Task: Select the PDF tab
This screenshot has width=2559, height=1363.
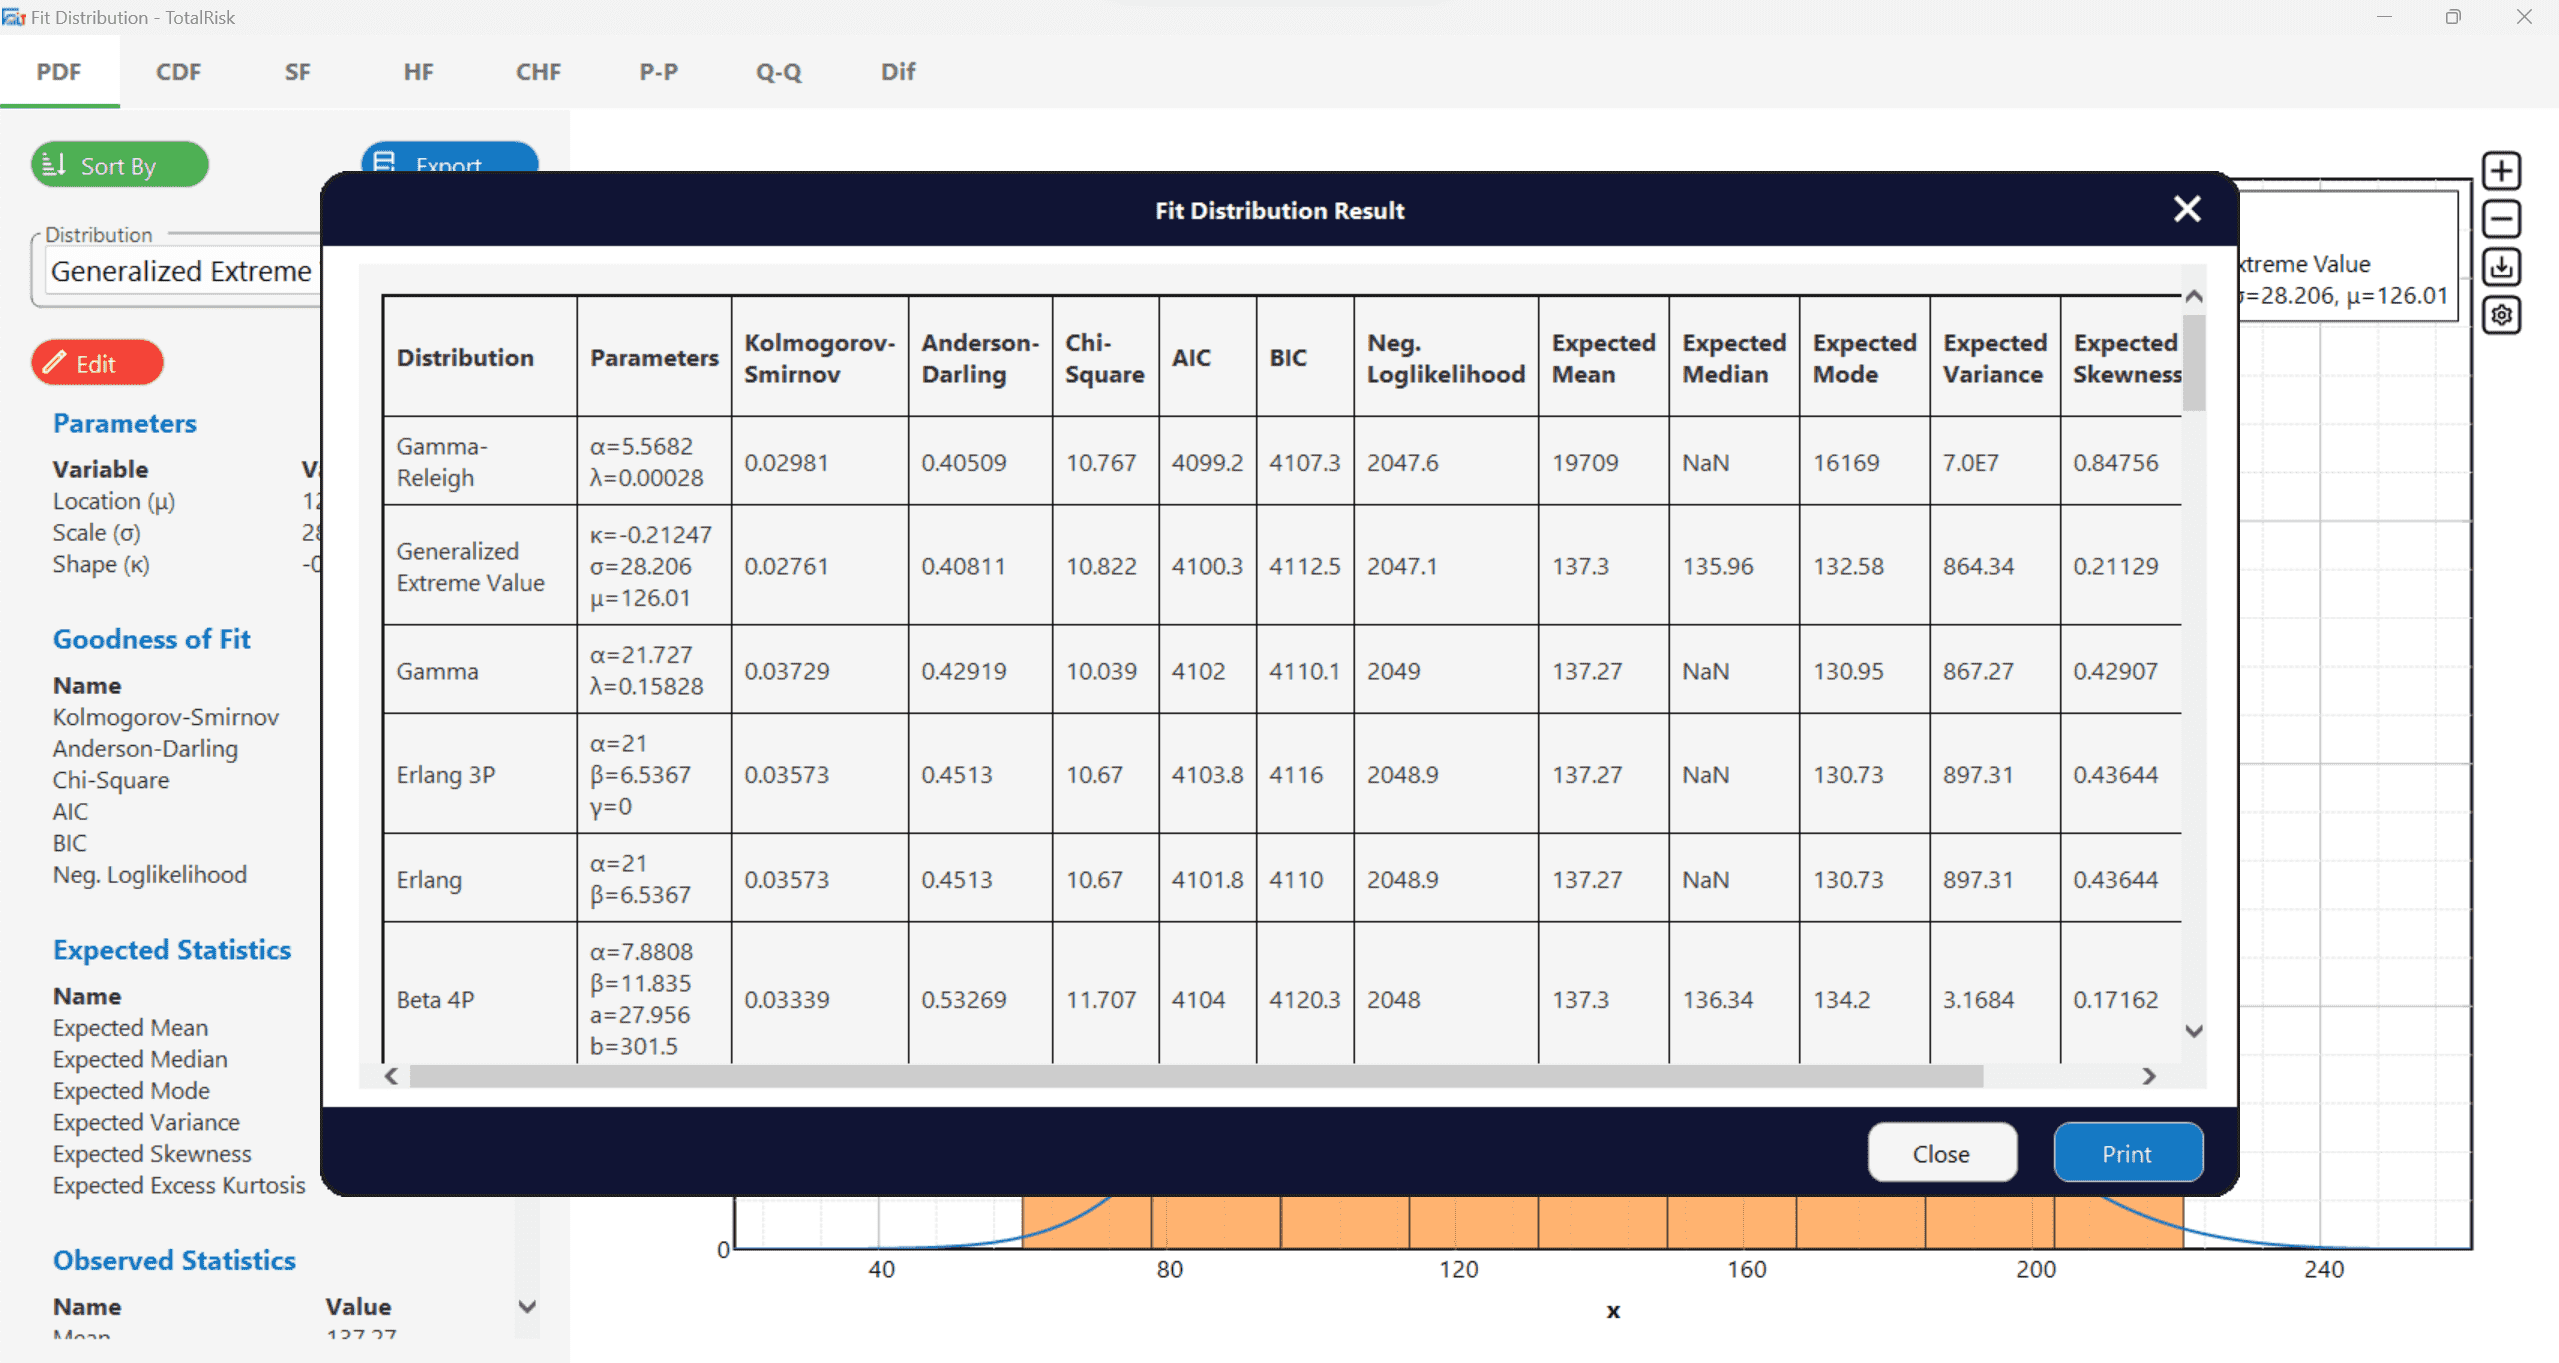Action: pyautogui.click(x=59, y=72)
